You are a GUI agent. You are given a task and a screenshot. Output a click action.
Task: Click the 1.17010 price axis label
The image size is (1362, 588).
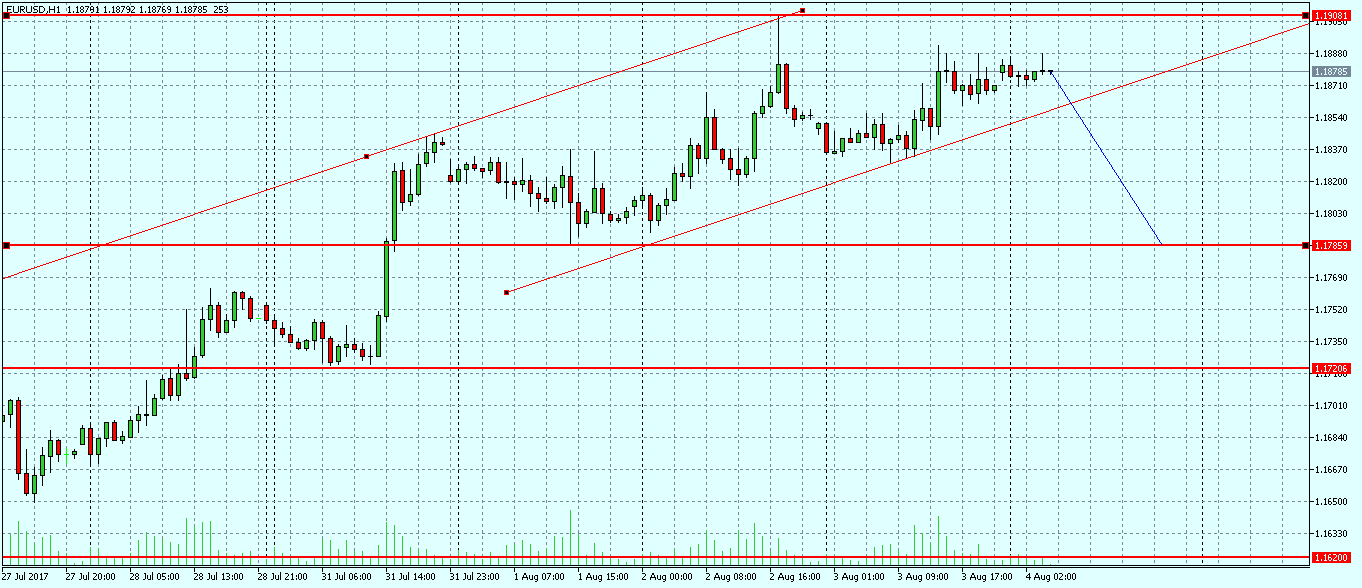point(1330,406)
